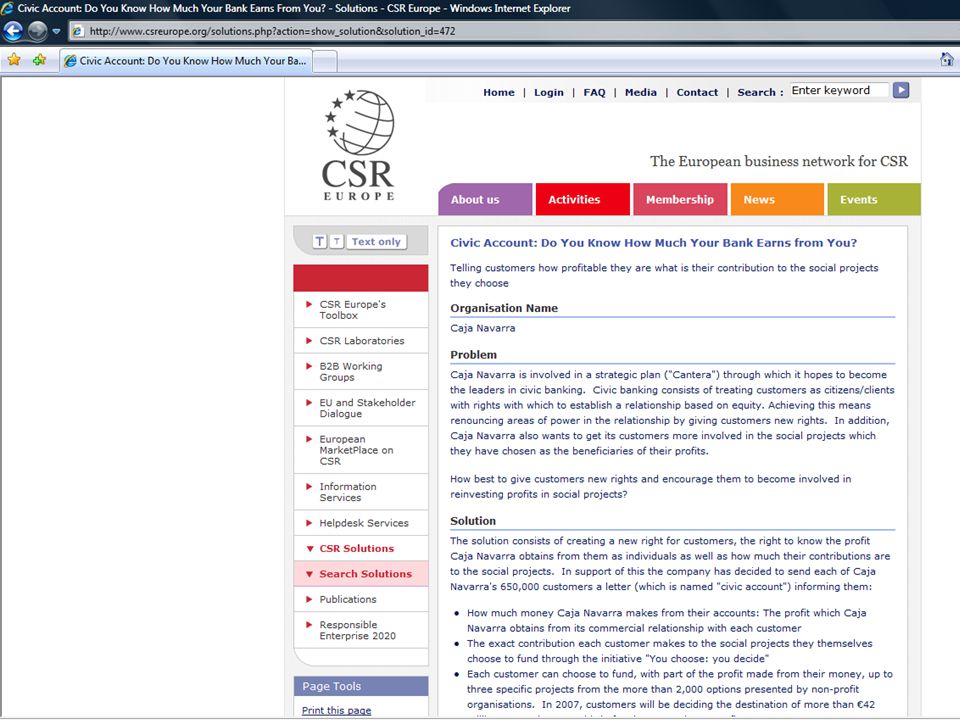The width and height of the screenshot is (960, 720).
Task: Click the Civic Account article heading
Action: 653,242
